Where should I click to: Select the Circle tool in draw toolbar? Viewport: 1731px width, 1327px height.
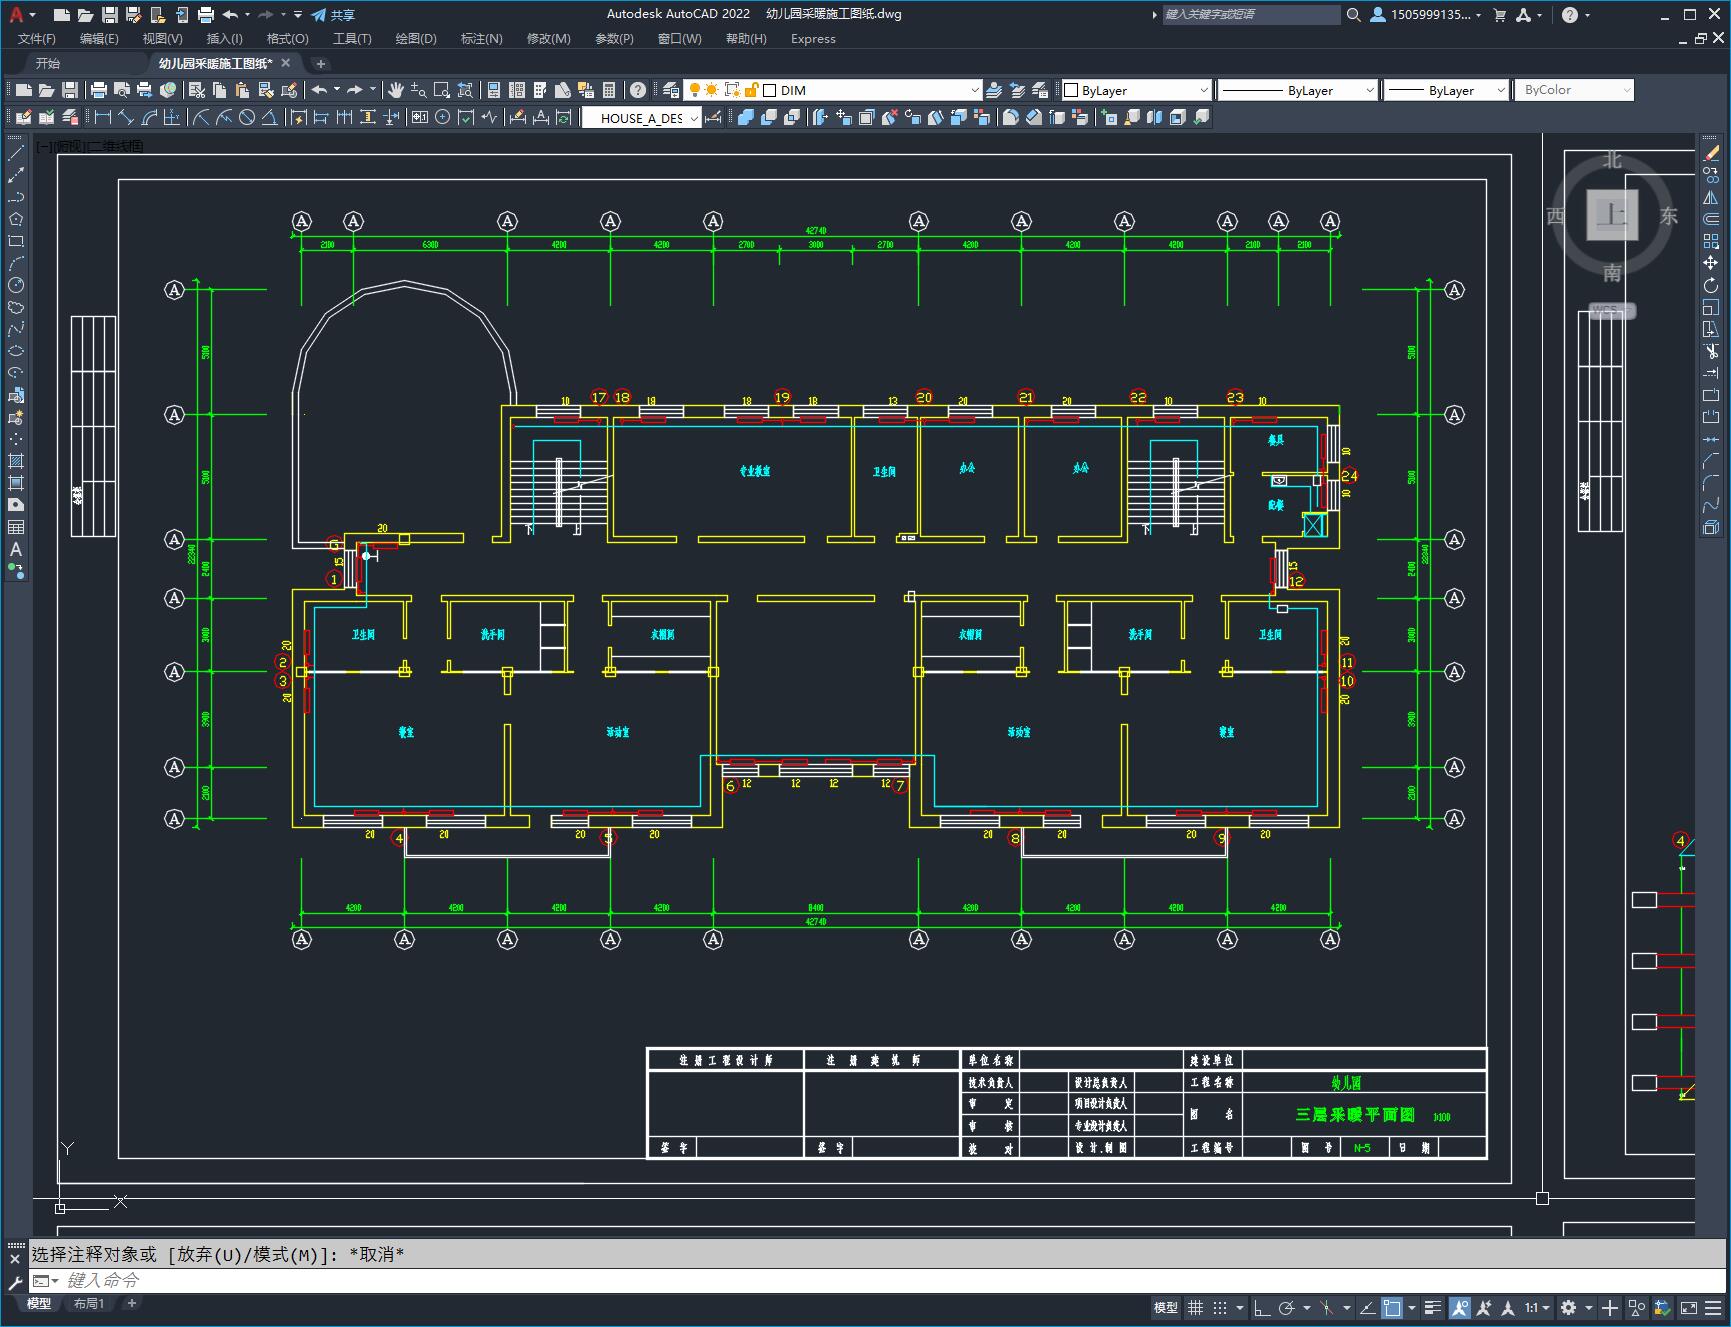click(16, 285)
